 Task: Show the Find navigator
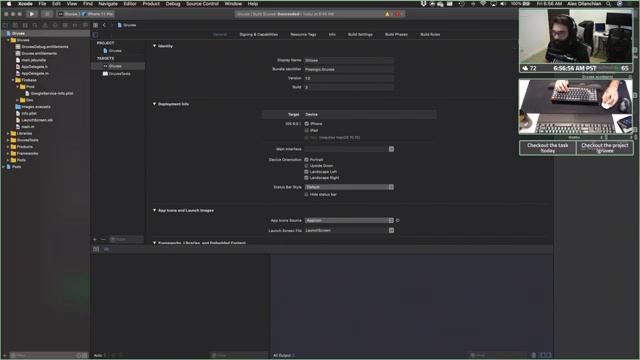35,25
